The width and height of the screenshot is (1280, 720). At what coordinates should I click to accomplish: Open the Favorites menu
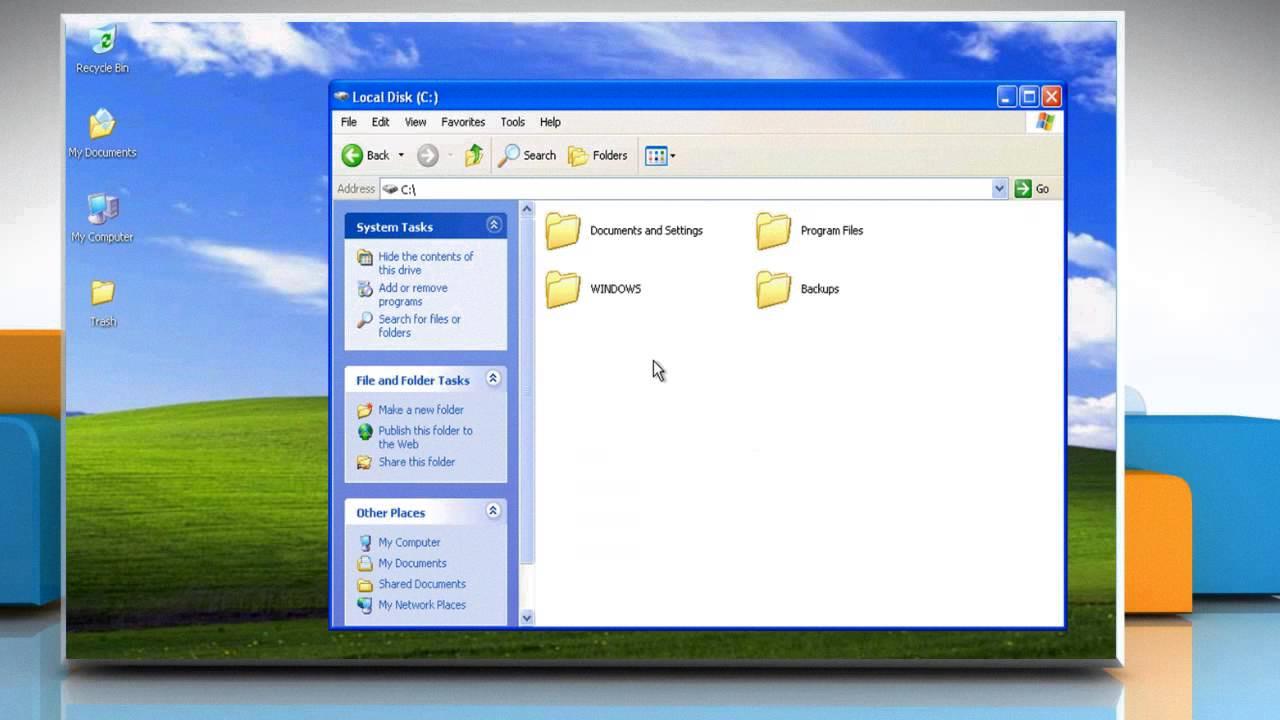click(x=463, y=122)
